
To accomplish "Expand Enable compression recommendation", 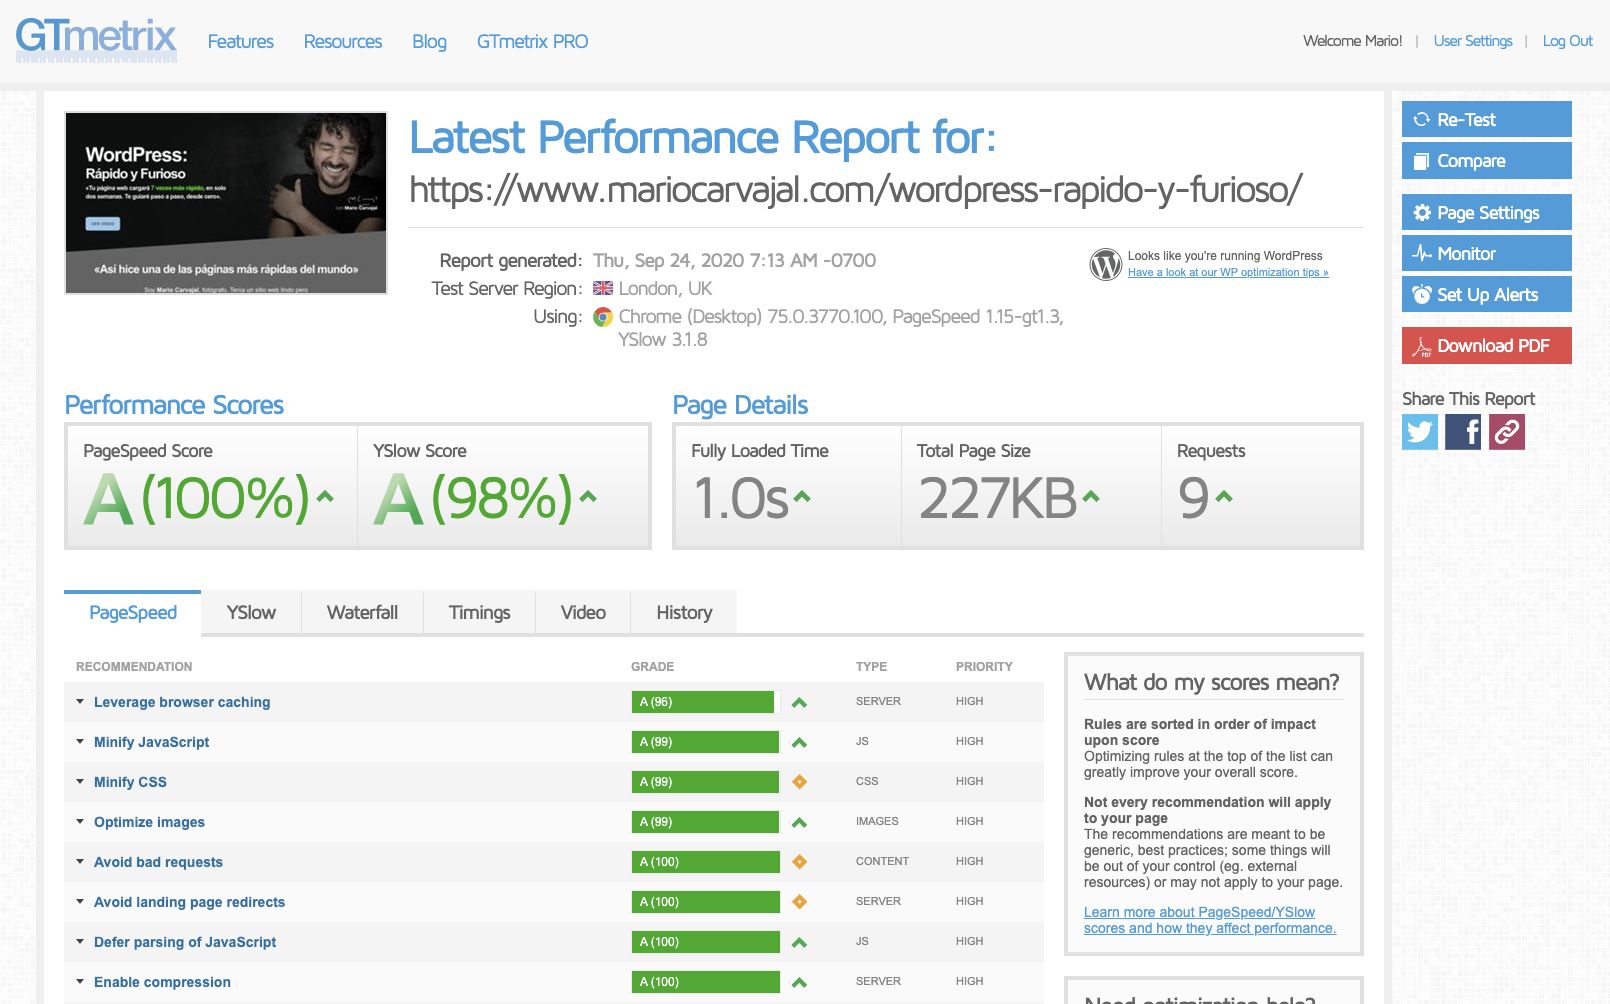I will click(x=162, y=982).
